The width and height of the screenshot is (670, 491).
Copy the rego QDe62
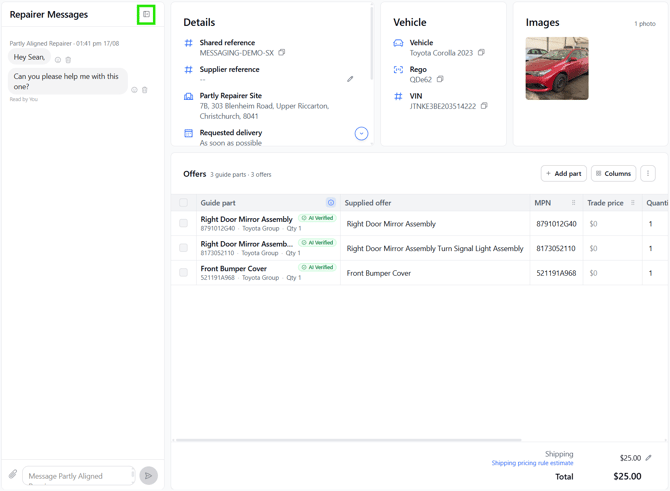pyautogui.click(x=440, y=79)
